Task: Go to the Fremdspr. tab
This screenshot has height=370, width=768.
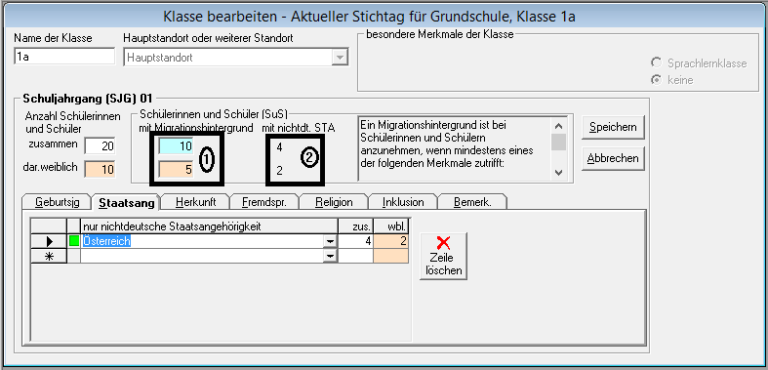Action: (264, 202)
